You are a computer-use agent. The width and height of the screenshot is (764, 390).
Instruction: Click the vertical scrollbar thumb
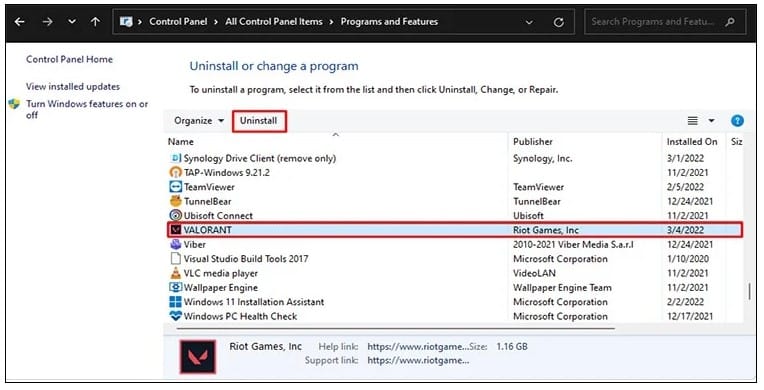point(749,292)
